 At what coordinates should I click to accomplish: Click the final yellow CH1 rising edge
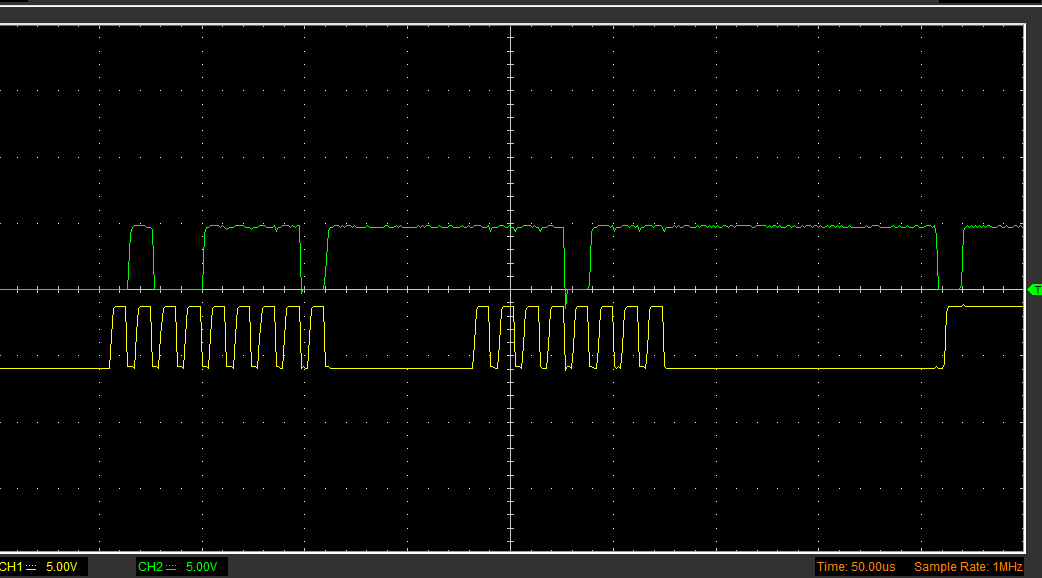[x=946, y=338]
